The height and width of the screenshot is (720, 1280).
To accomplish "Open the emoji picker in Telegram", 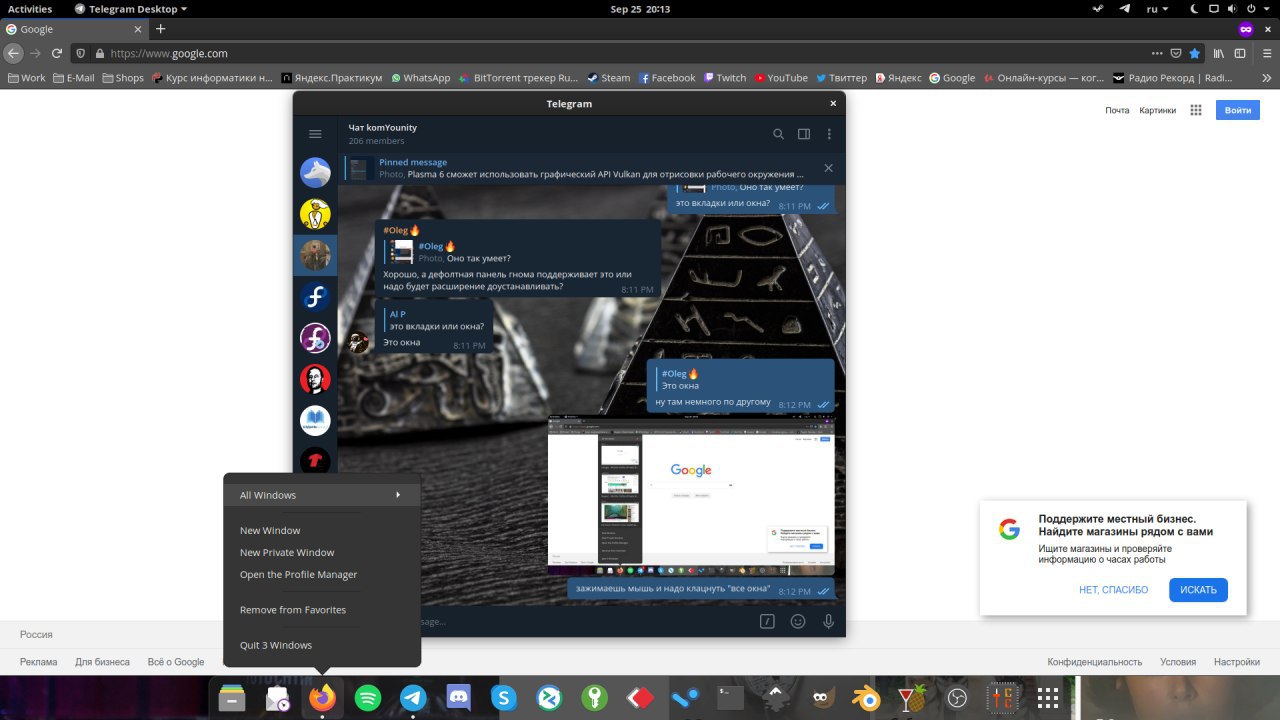I will coord(798,621).
